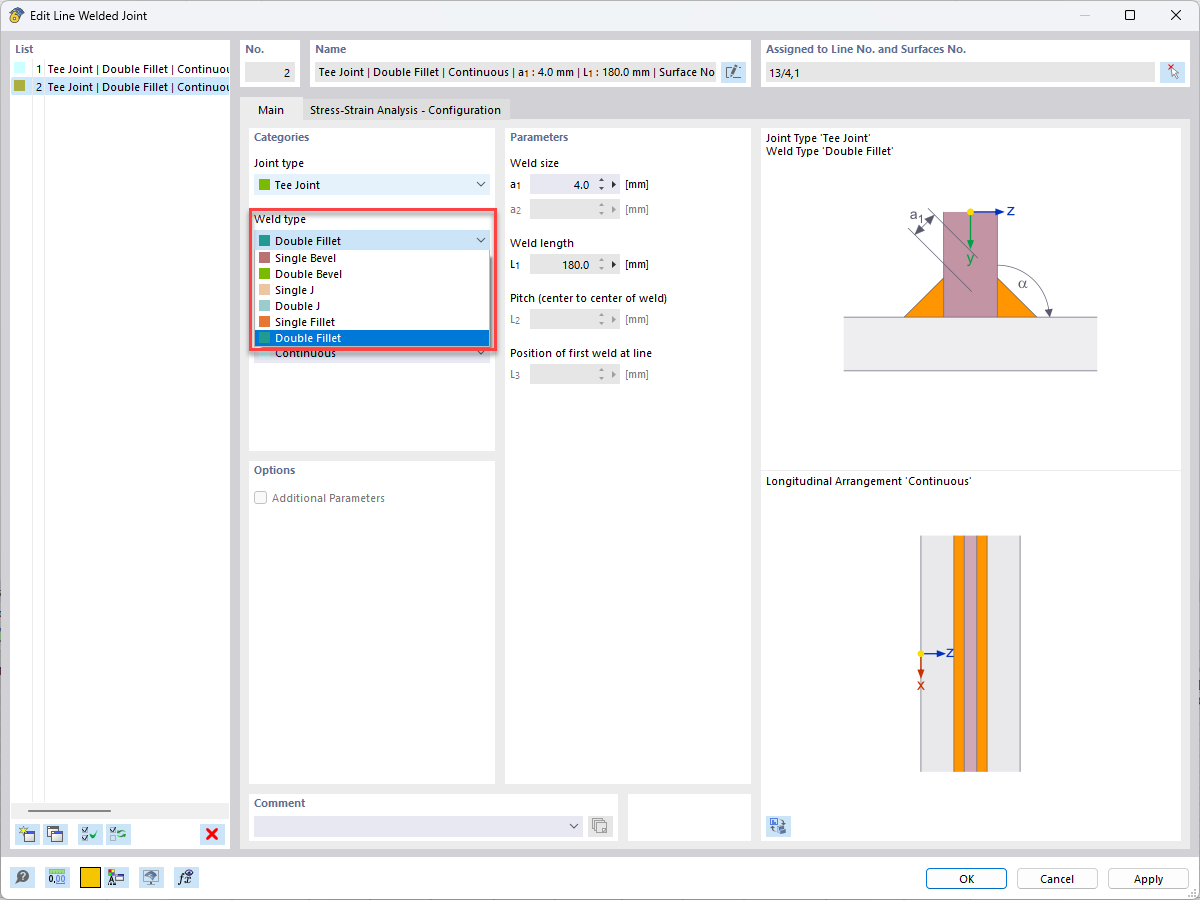Select all entries in the list

click(x=89, y=834)
